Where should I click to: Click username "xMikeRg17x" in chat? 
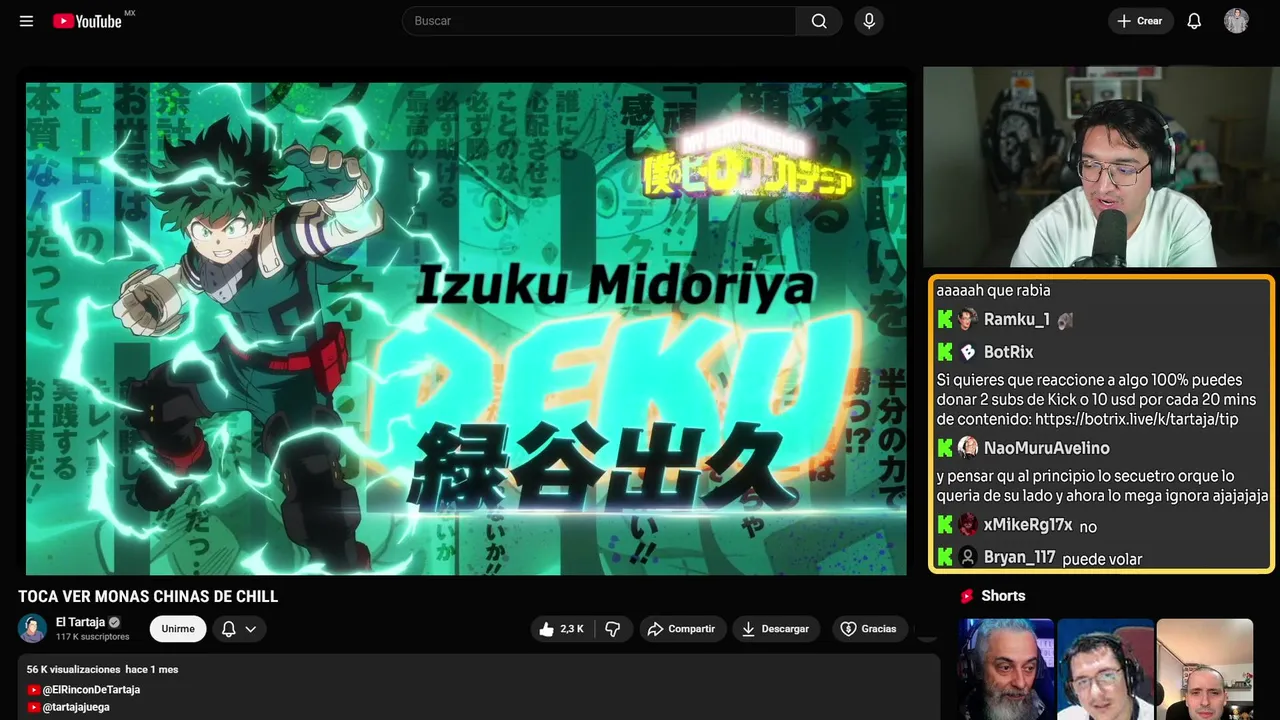click(x=1028, y=525)
